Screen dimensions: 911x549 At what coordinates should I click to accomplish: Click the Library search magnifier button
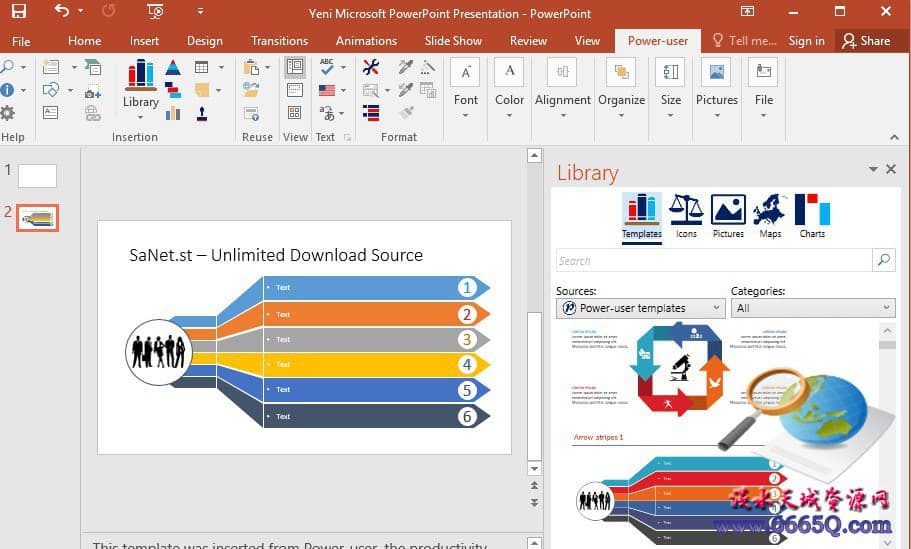tap(884, 260)
